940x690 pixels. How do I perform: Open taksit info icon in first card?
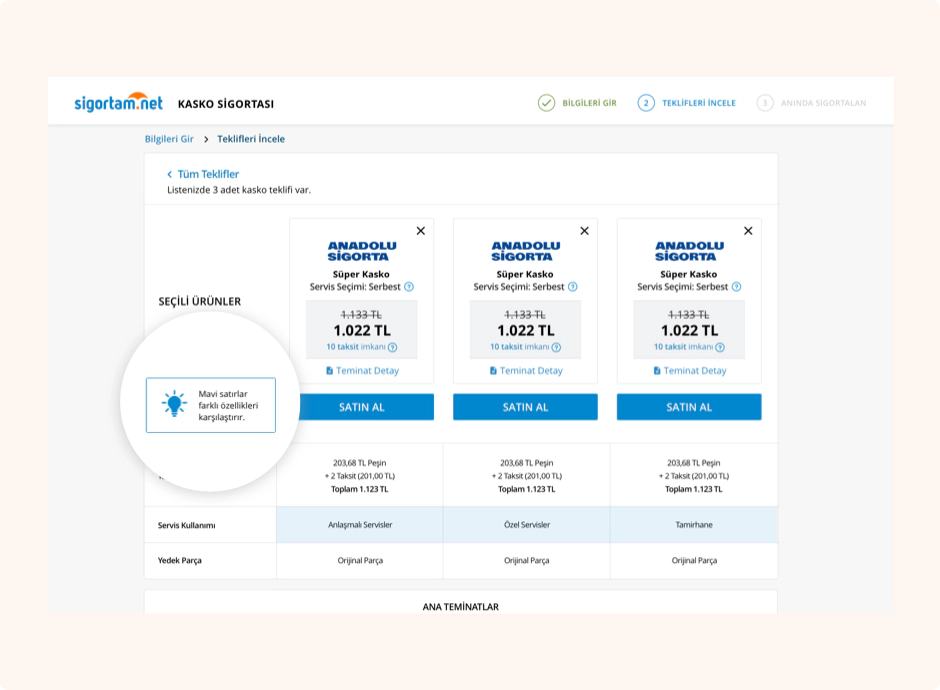click(x=393, y=347)
